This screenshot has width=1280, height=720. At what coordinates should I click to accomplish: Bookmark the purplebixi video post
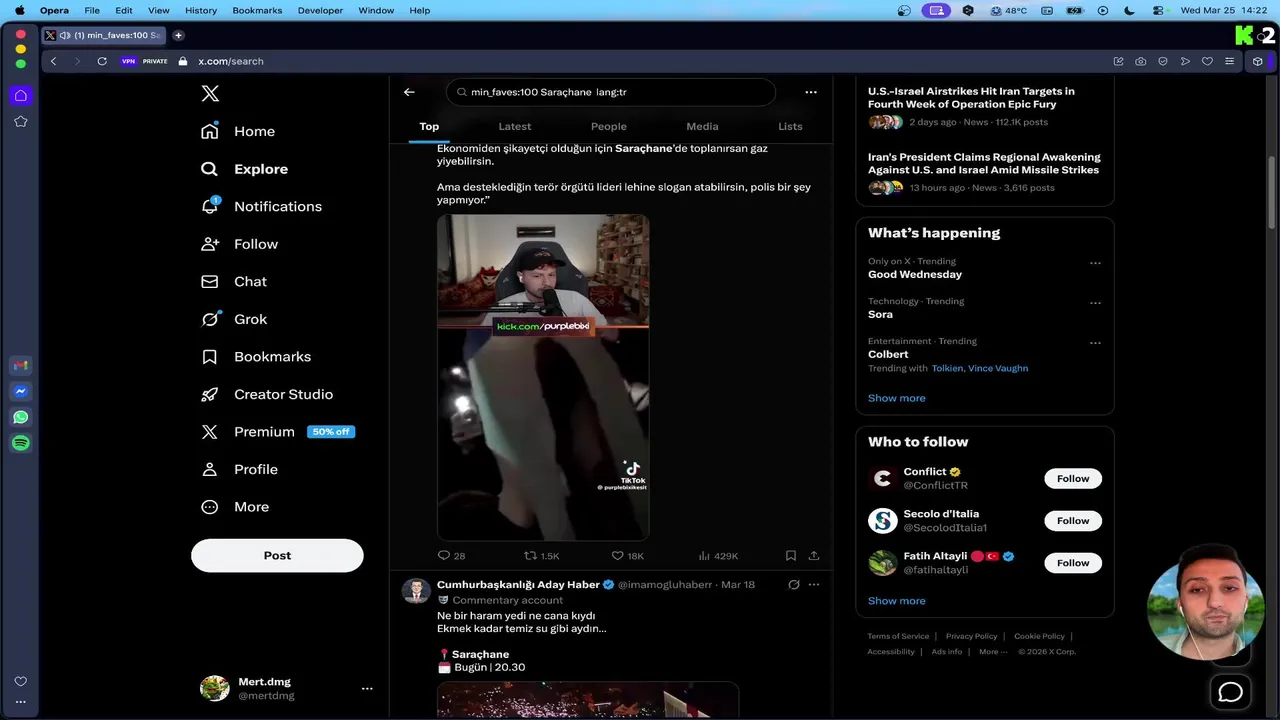pos(790,556)
